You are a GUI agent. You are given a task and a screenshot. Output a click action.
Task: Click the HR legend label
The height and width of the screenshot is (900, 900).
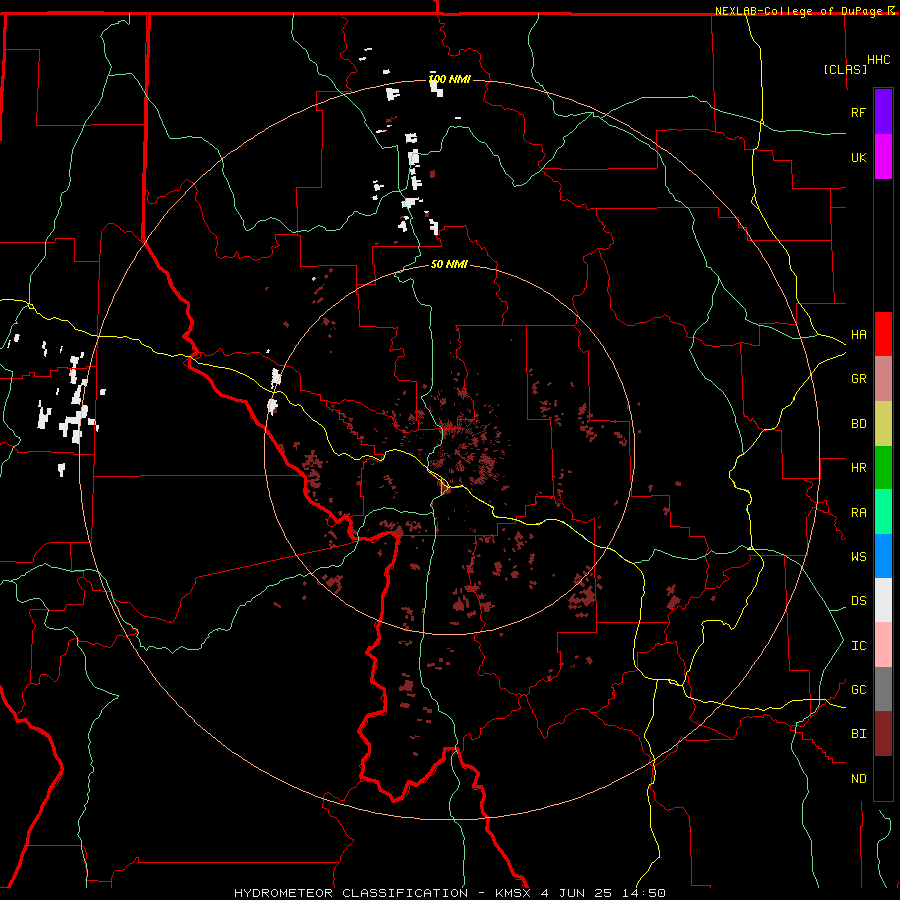pyautogui.click(x=858, y=468)
